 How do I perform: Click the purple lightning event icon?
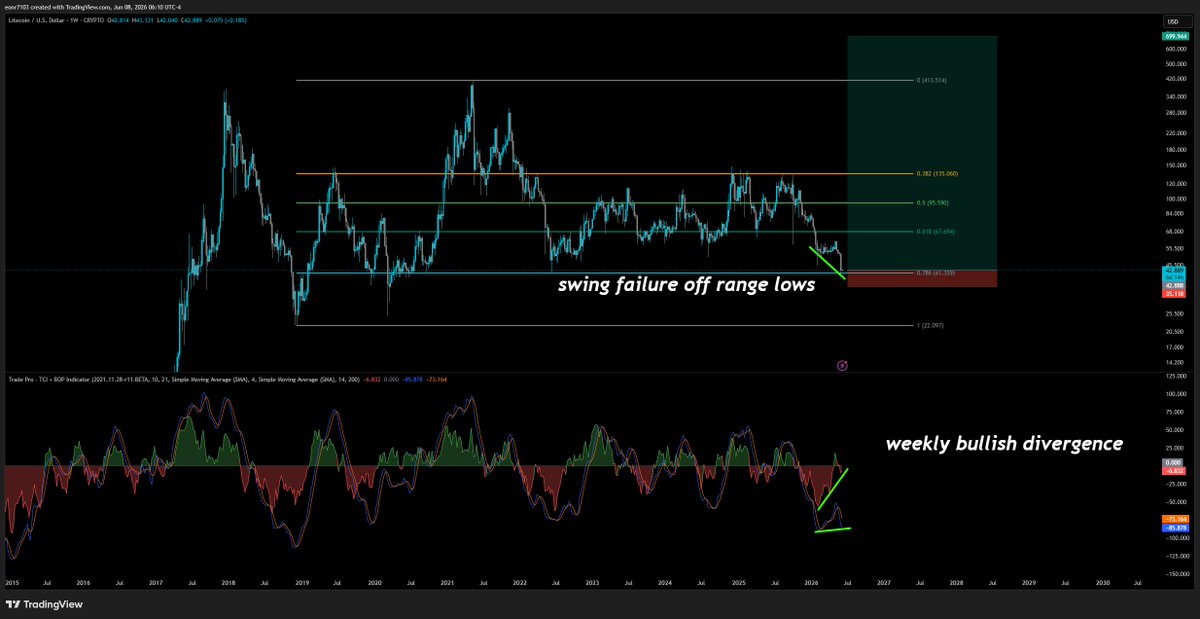click(842, 365)
